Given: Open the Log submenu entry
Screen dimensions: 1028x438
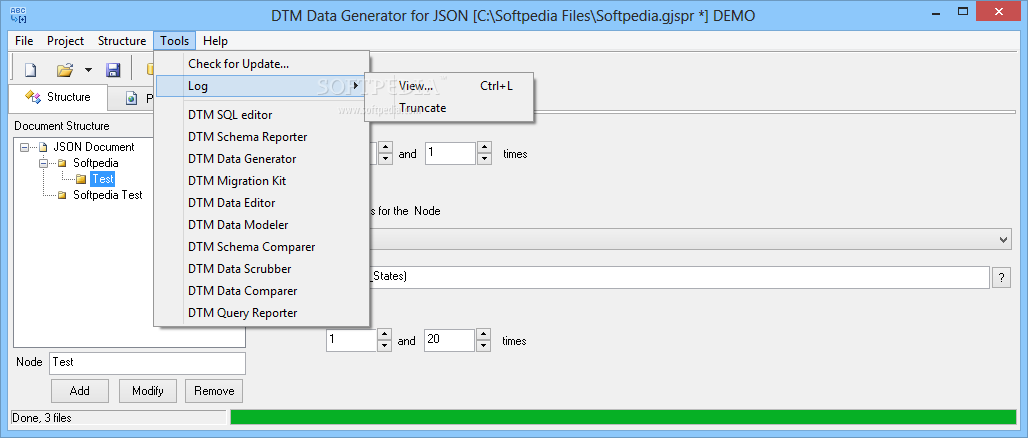Looking at the screenshot, I should 261,86.
